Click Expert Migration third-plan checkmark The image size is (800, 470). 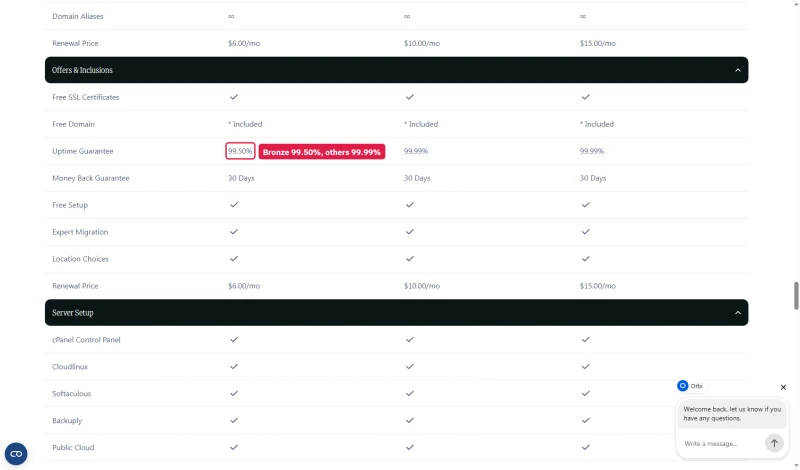585,232
